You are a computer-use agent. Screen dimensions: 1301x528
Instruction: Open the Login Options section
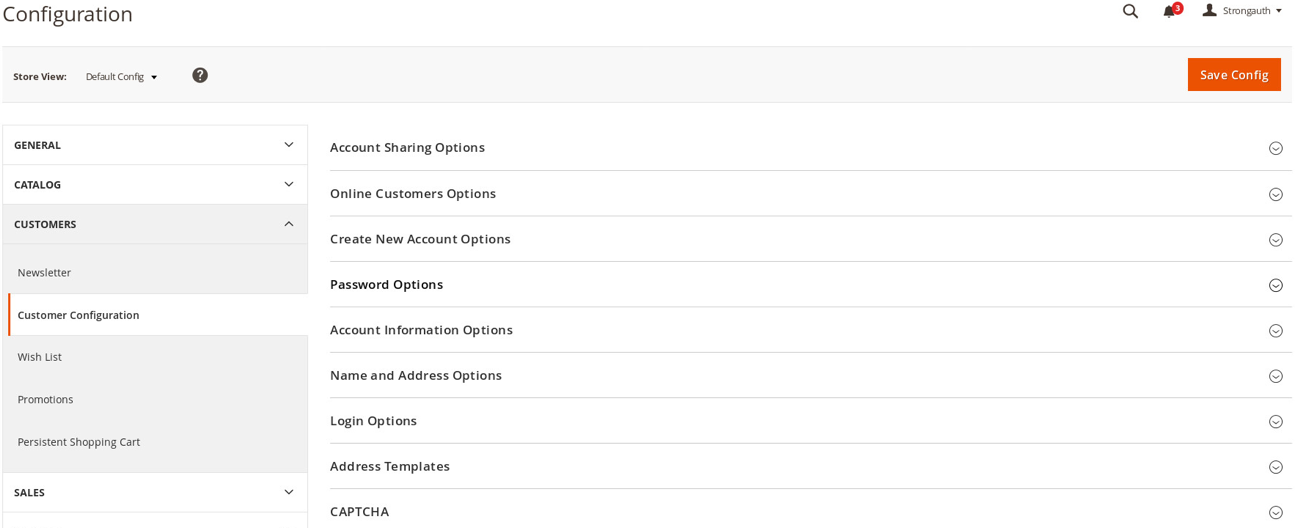(x=811, y=421)
